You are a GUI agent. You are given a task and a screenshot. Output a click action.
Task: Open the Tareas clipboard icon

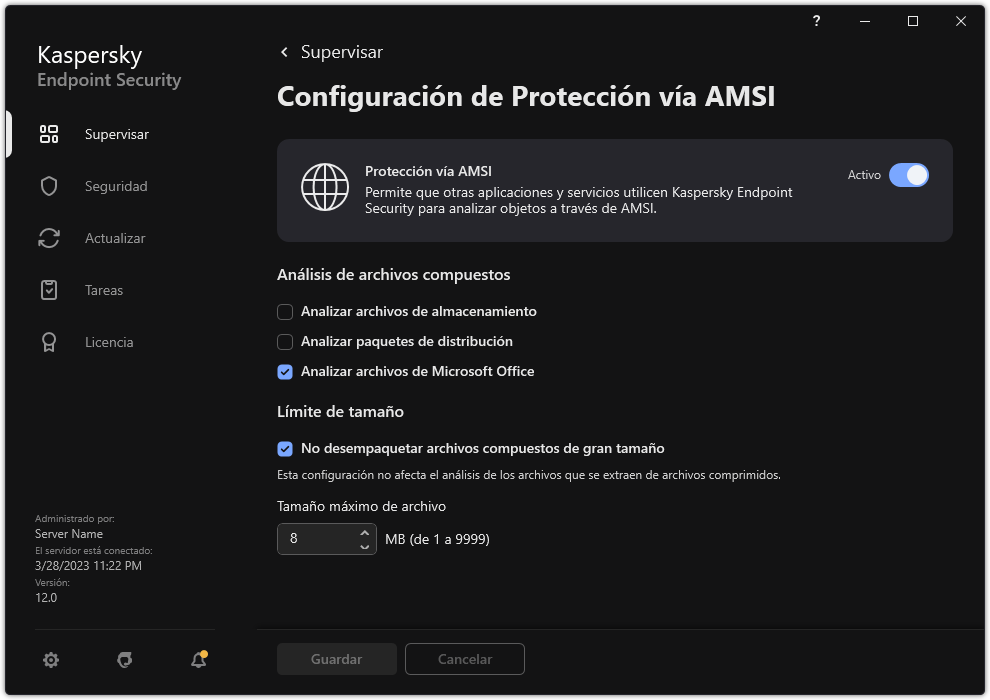point(48,290)
